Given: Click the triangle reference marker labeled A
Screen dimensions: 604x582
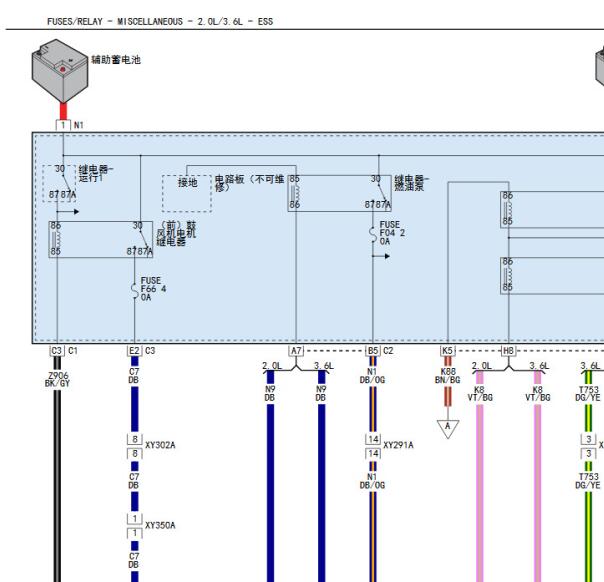Looking at the screenshot, I should (448, 429).
